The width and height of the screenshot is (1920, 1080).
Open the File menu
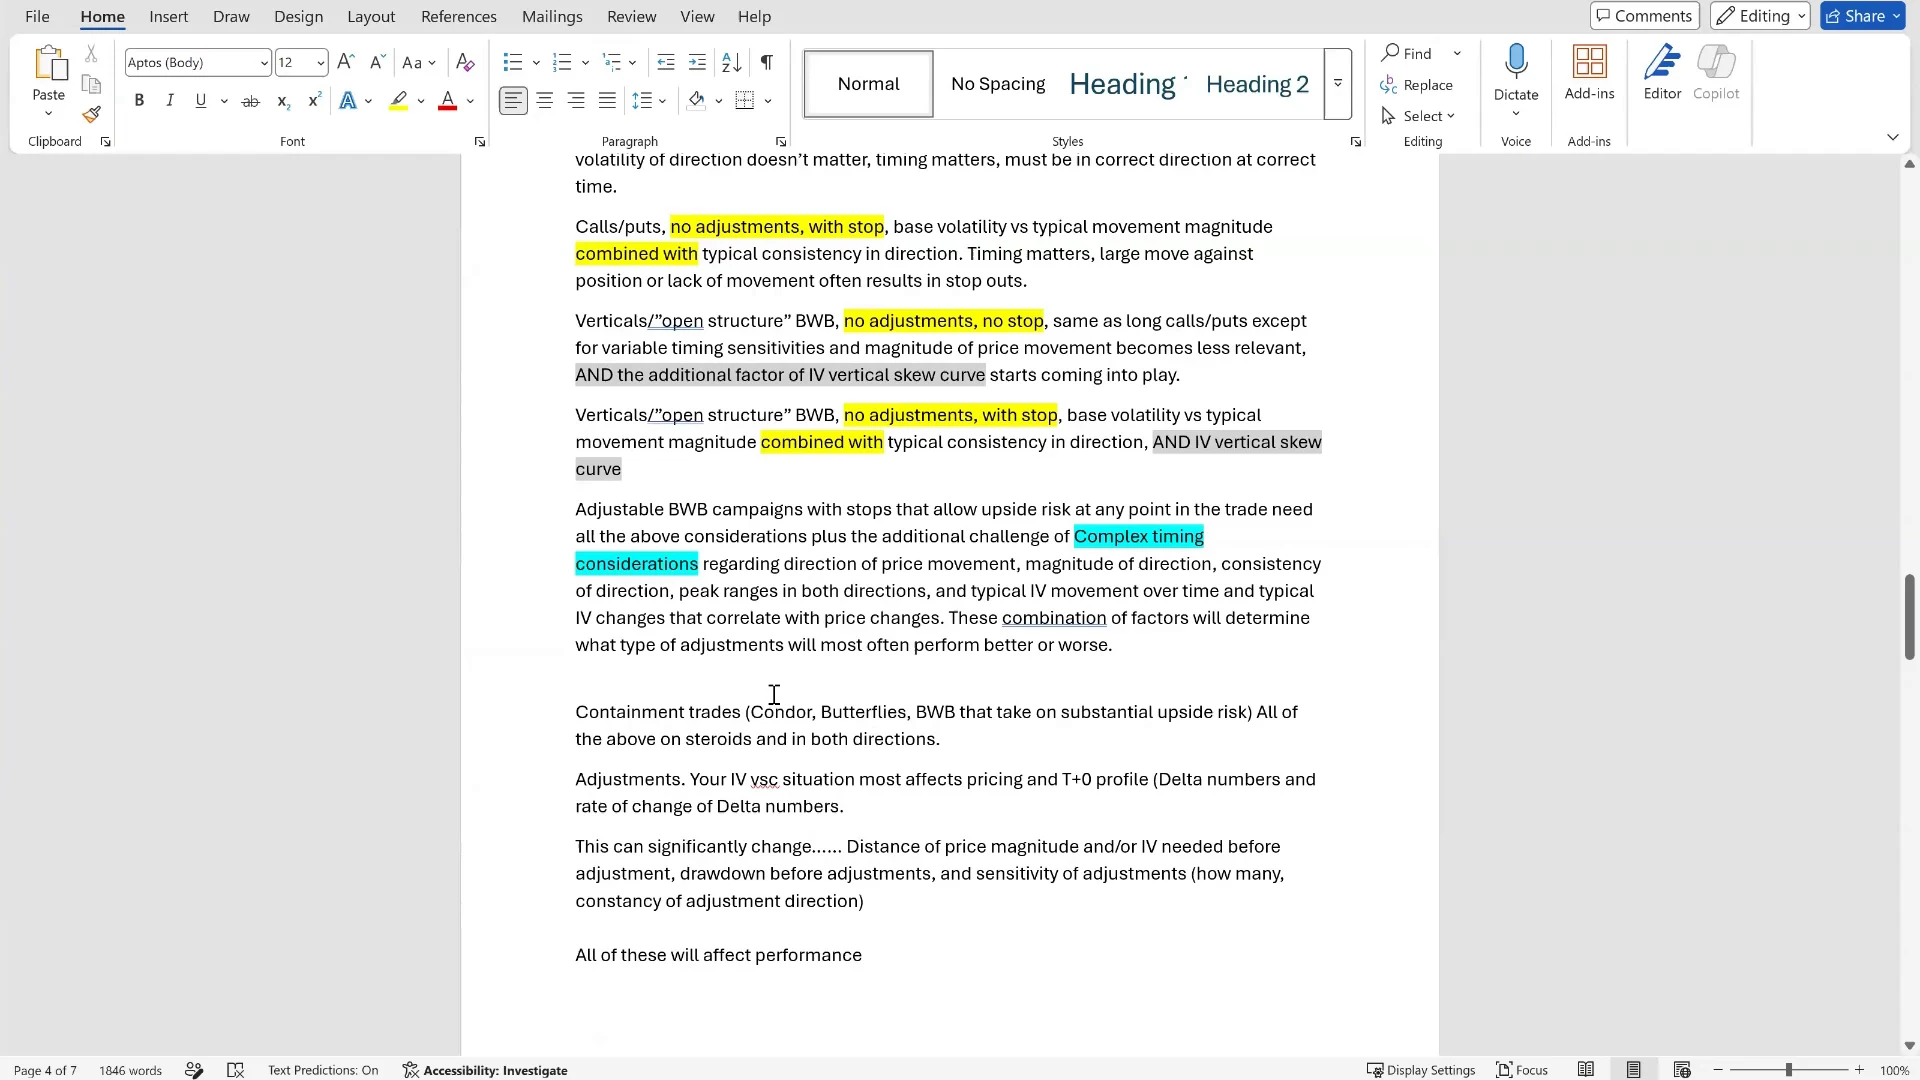[37, 16]
